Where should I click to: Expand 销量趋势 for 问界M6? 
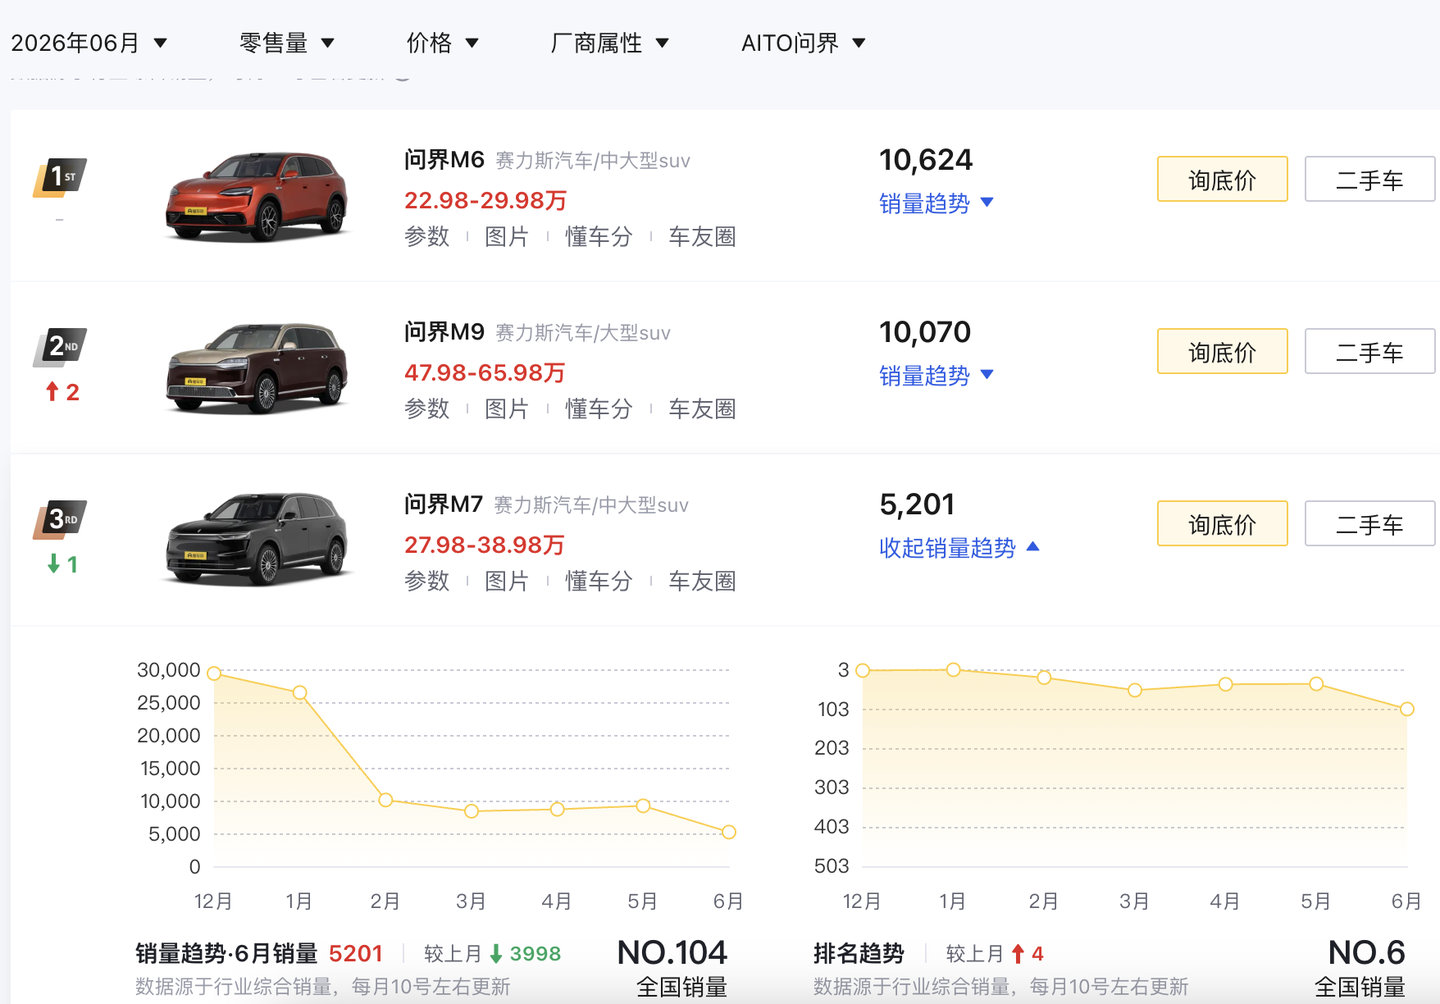coord(936,203)
